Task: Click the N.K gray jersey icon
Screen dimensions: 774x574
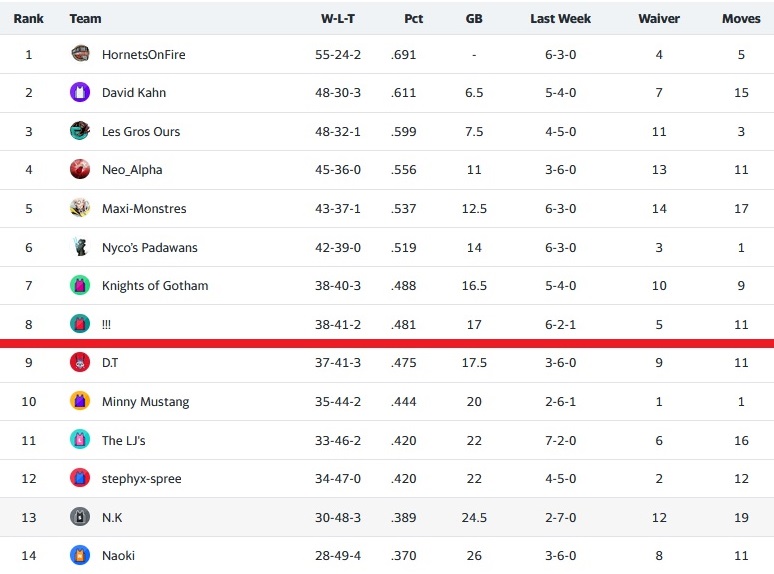Action: 80,517
